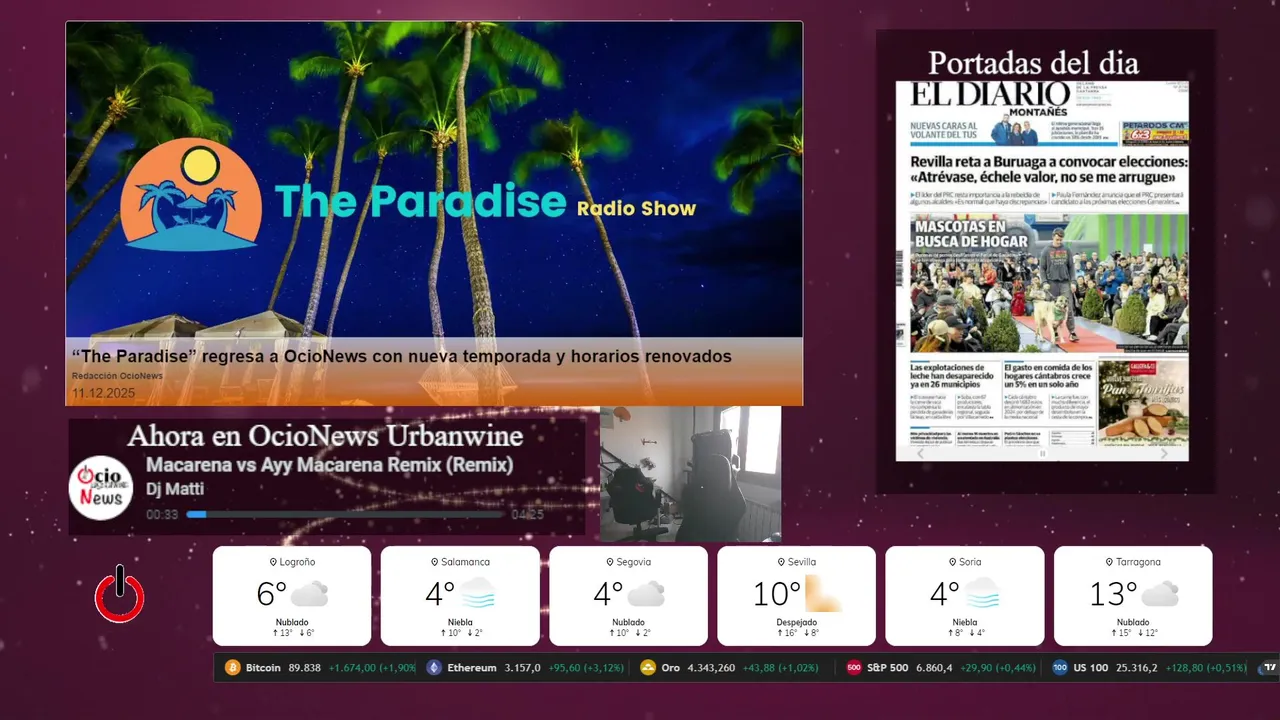Click the Logroño cloud weather icon
Viewport: 1280px width, 720px height.
(309, 594)
